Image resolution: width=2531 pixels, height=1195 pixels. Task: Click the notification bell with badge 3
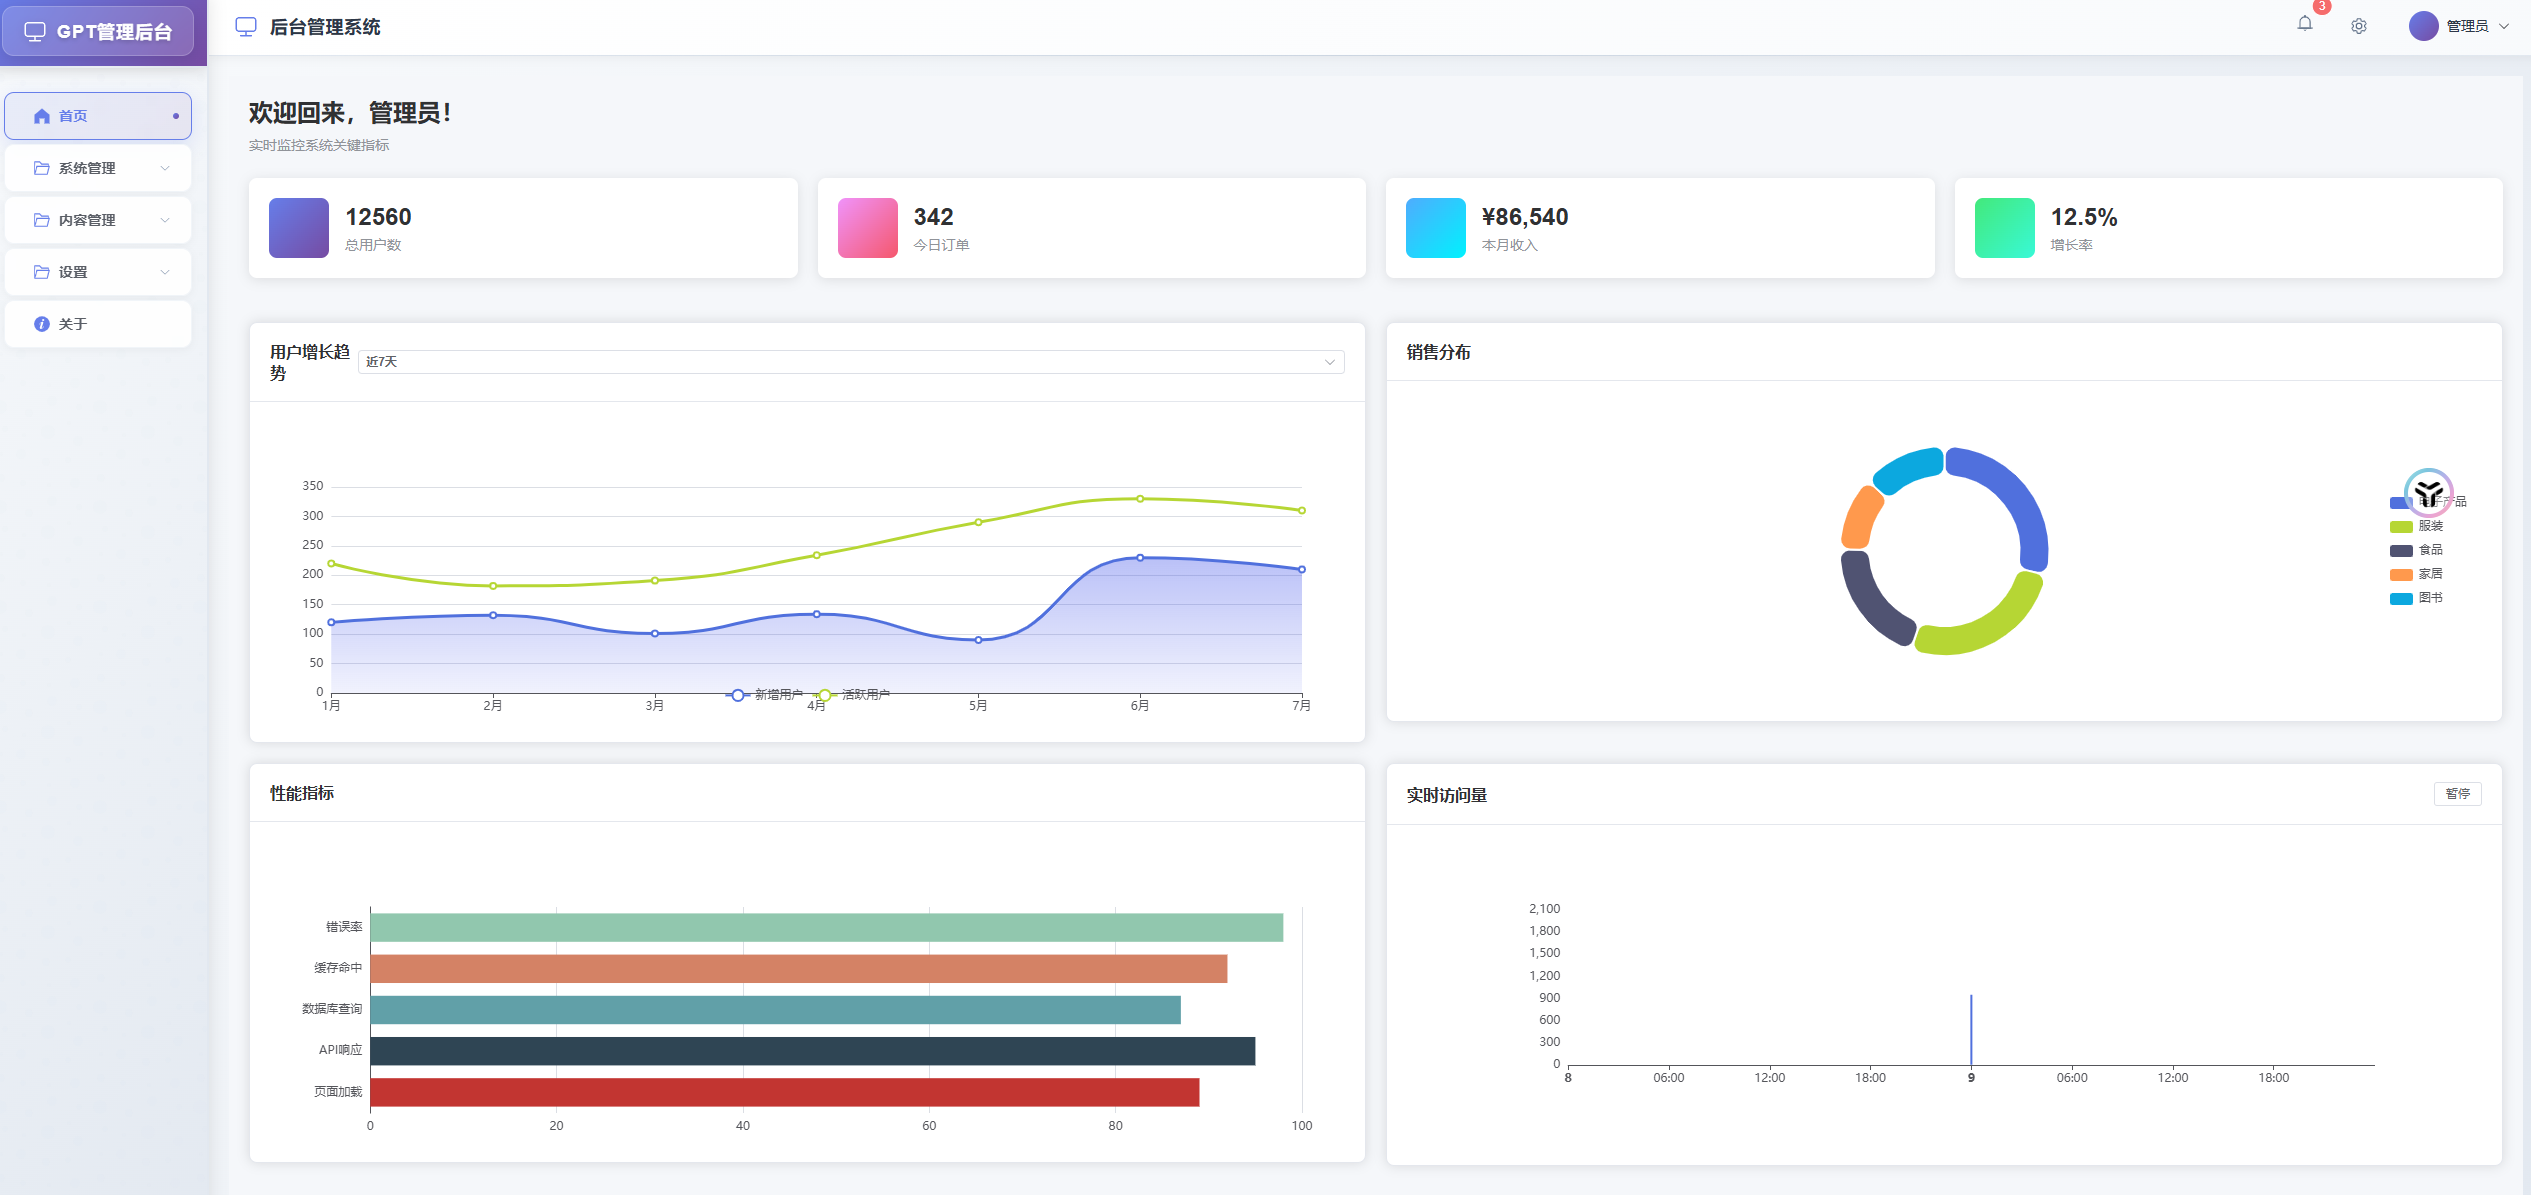2304,24
